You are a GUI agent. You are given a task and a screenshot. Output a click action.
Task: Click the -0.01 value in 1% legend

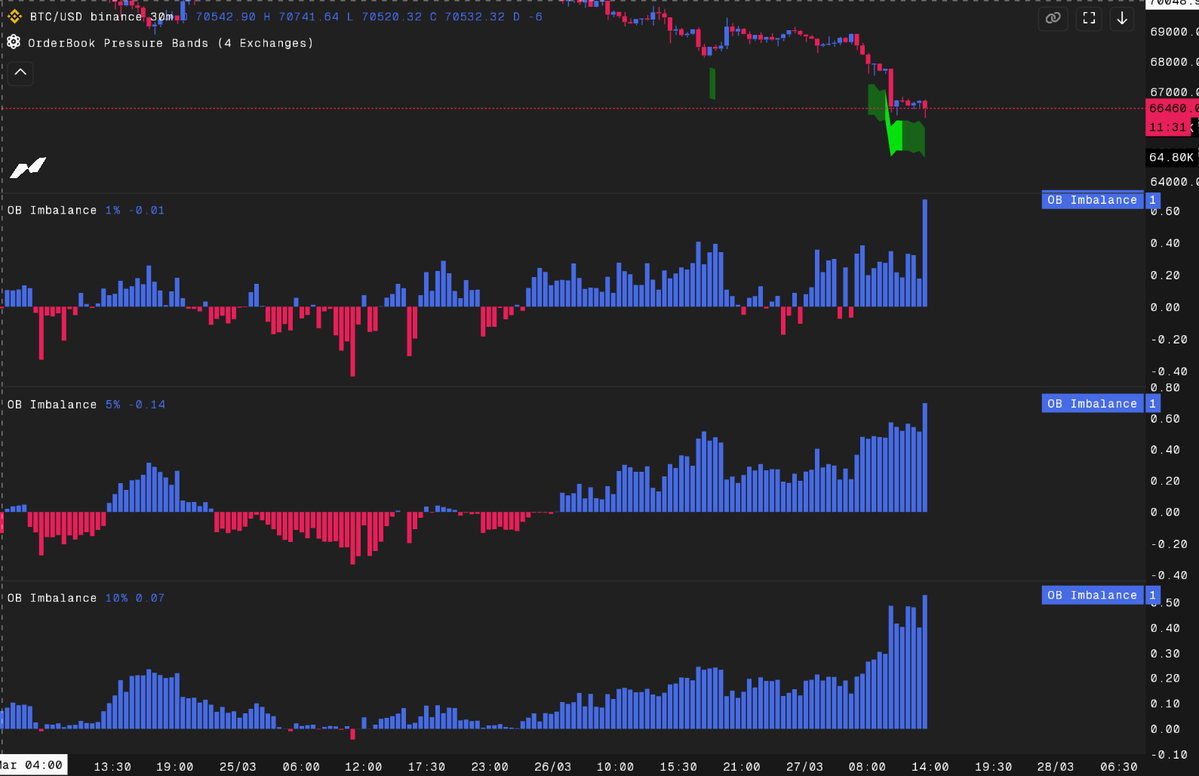tap(146, 210)
